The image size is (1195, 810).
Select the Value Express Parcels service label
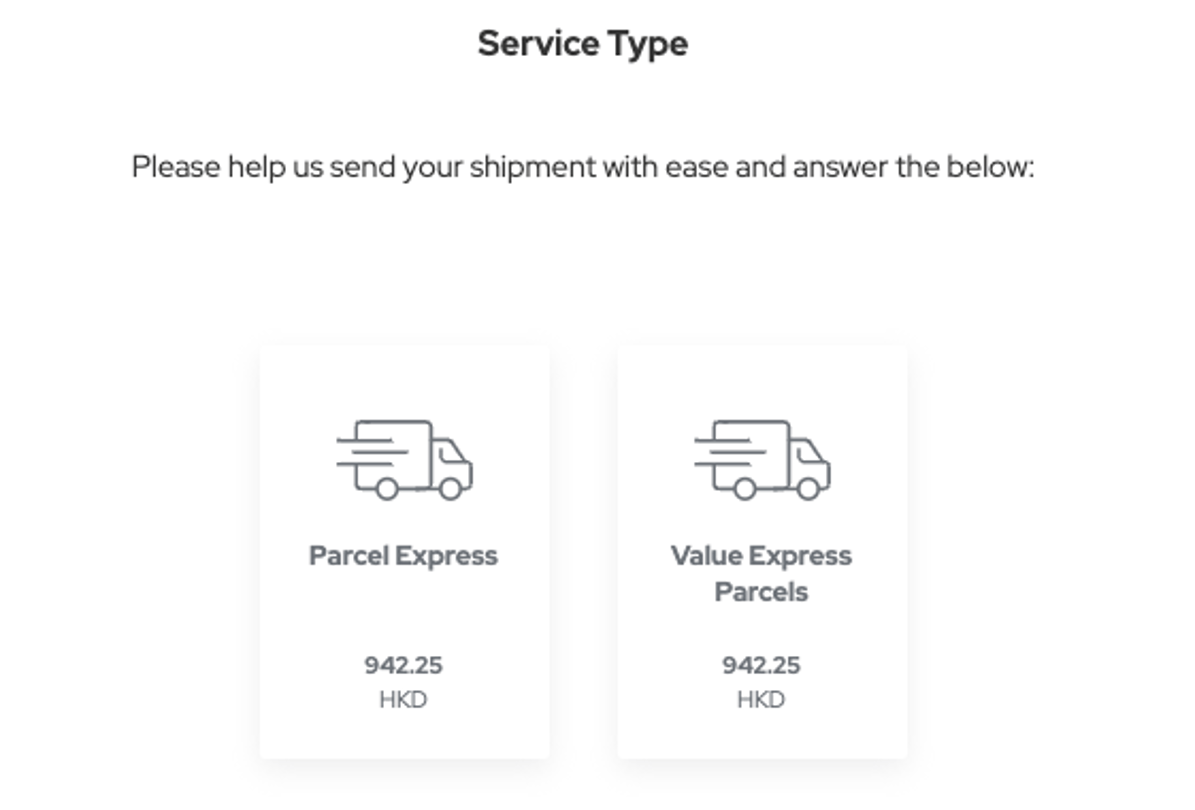761,573
